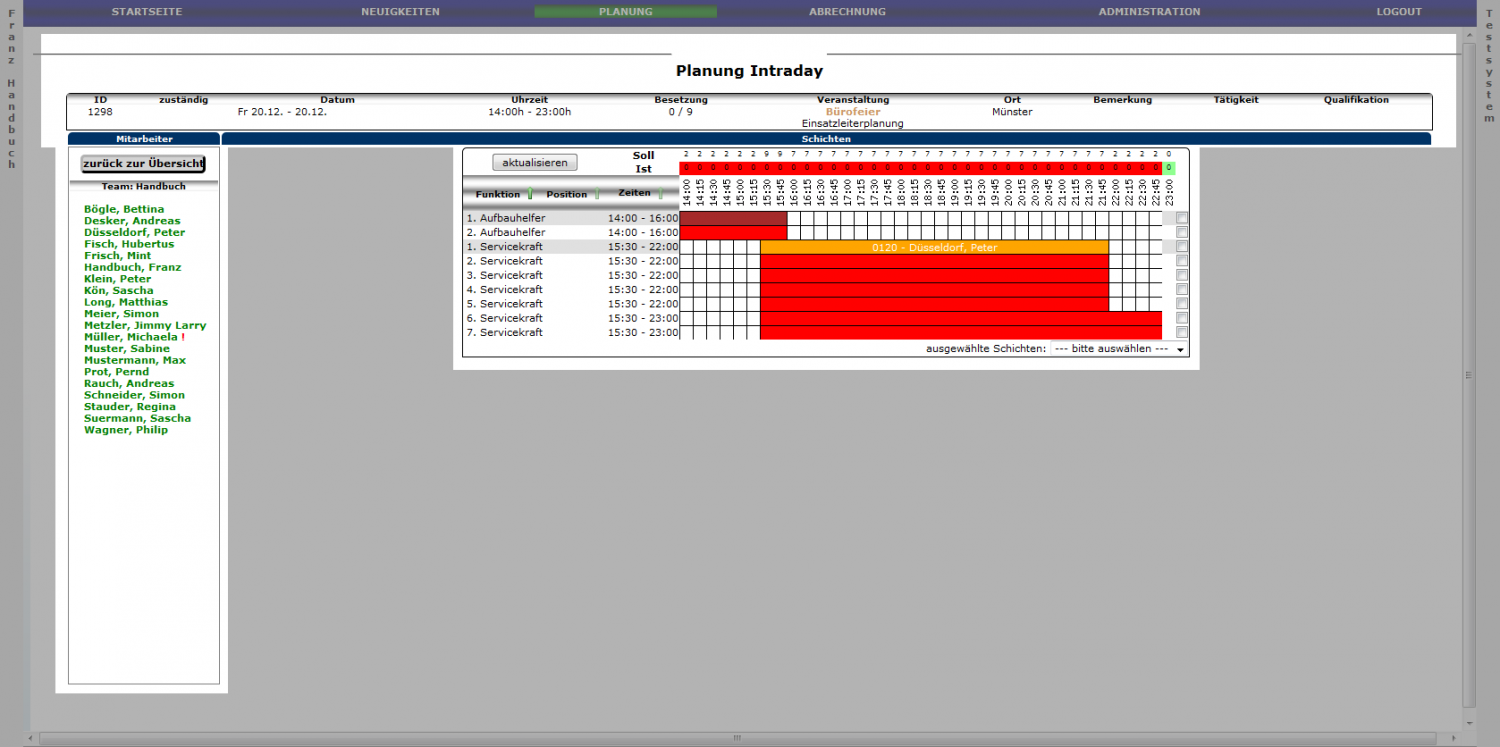
Task: Sort shifts by Zeiten column icon
Action: tap(660, 194)
